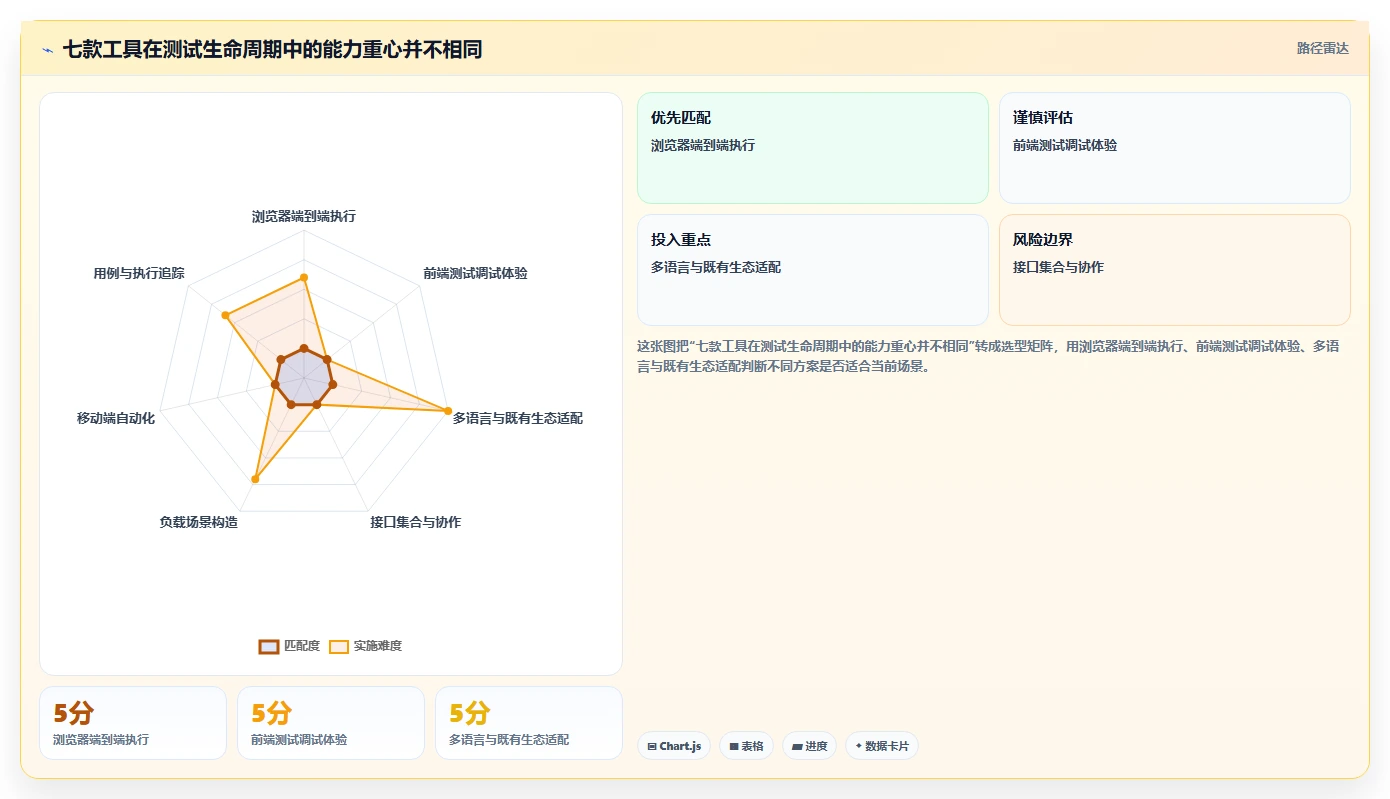Click 前端测试调试体验 text in 谨慎评估 card
This screenshot has height=799, width=1390.
[x=1065, y=145]
